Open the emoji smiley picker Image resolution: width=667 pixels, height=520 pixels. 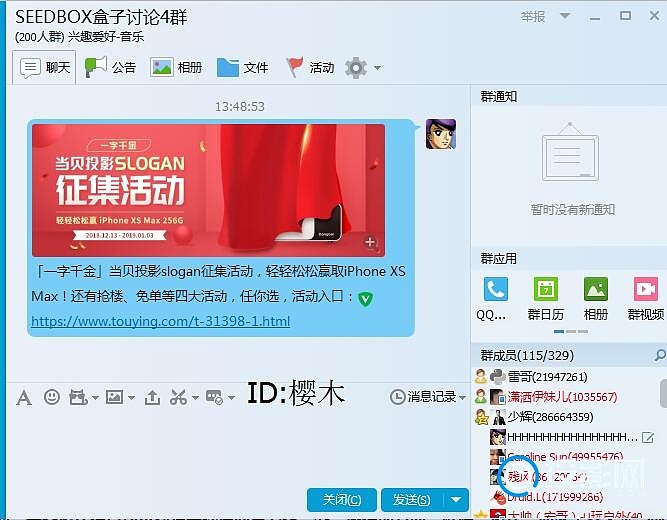(x=52, y=397)
